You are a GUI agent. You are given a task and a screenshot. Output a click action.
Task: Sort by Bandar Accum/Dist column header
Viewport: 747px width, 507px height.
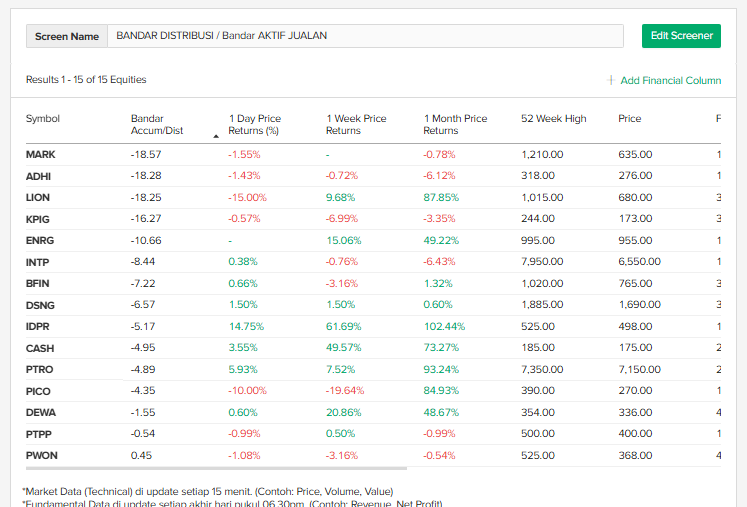click(x=157, y=124)
